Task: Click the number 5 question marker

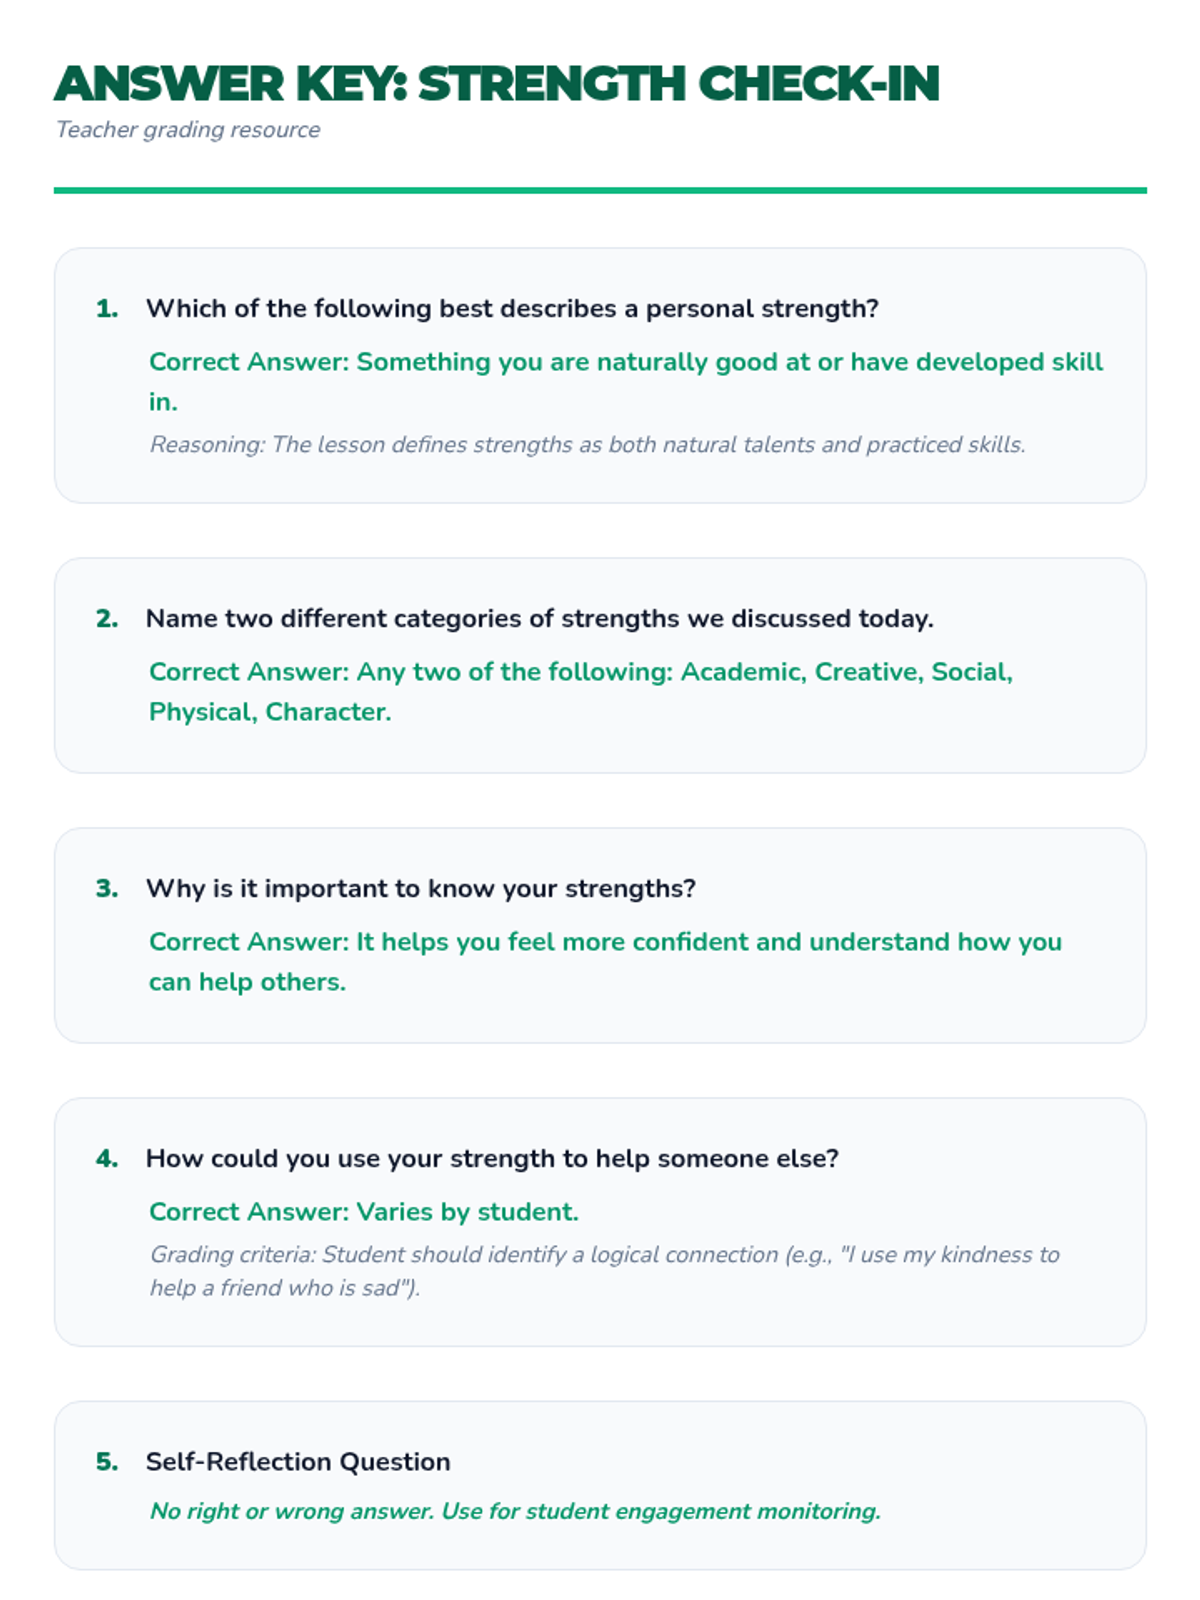Action: click(107, 1462)
